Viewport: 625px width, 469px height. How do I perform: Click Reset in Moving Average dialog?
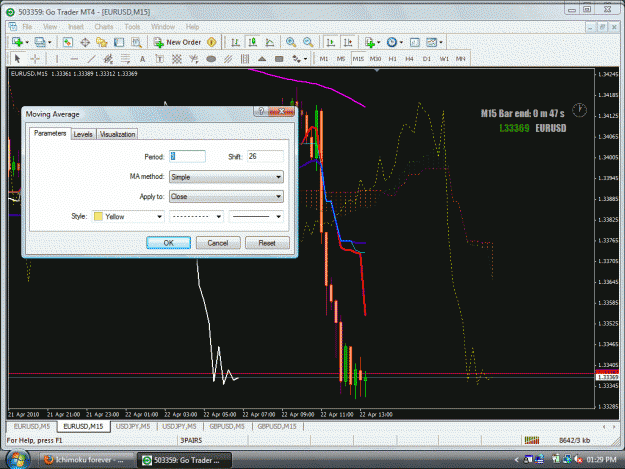pyautogui.click(x=267, y=243)
